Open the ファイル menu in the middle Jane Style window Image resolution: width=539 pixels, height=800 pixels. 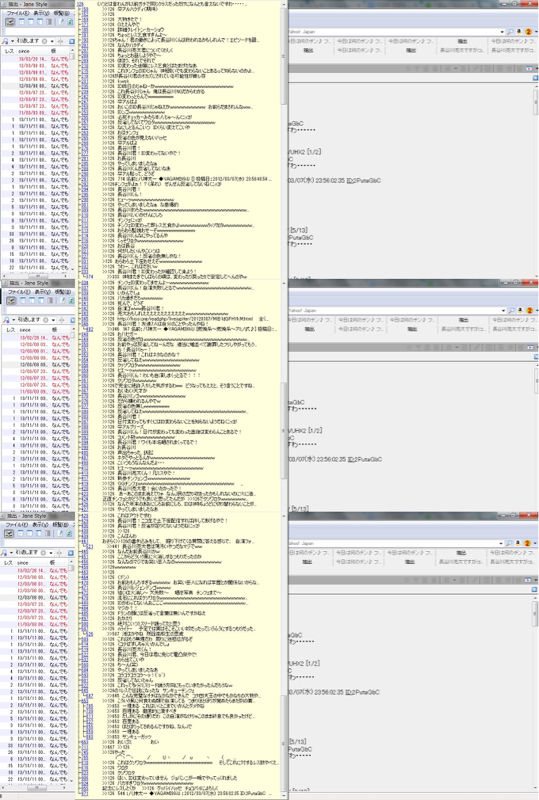click(x=17, y=292)
